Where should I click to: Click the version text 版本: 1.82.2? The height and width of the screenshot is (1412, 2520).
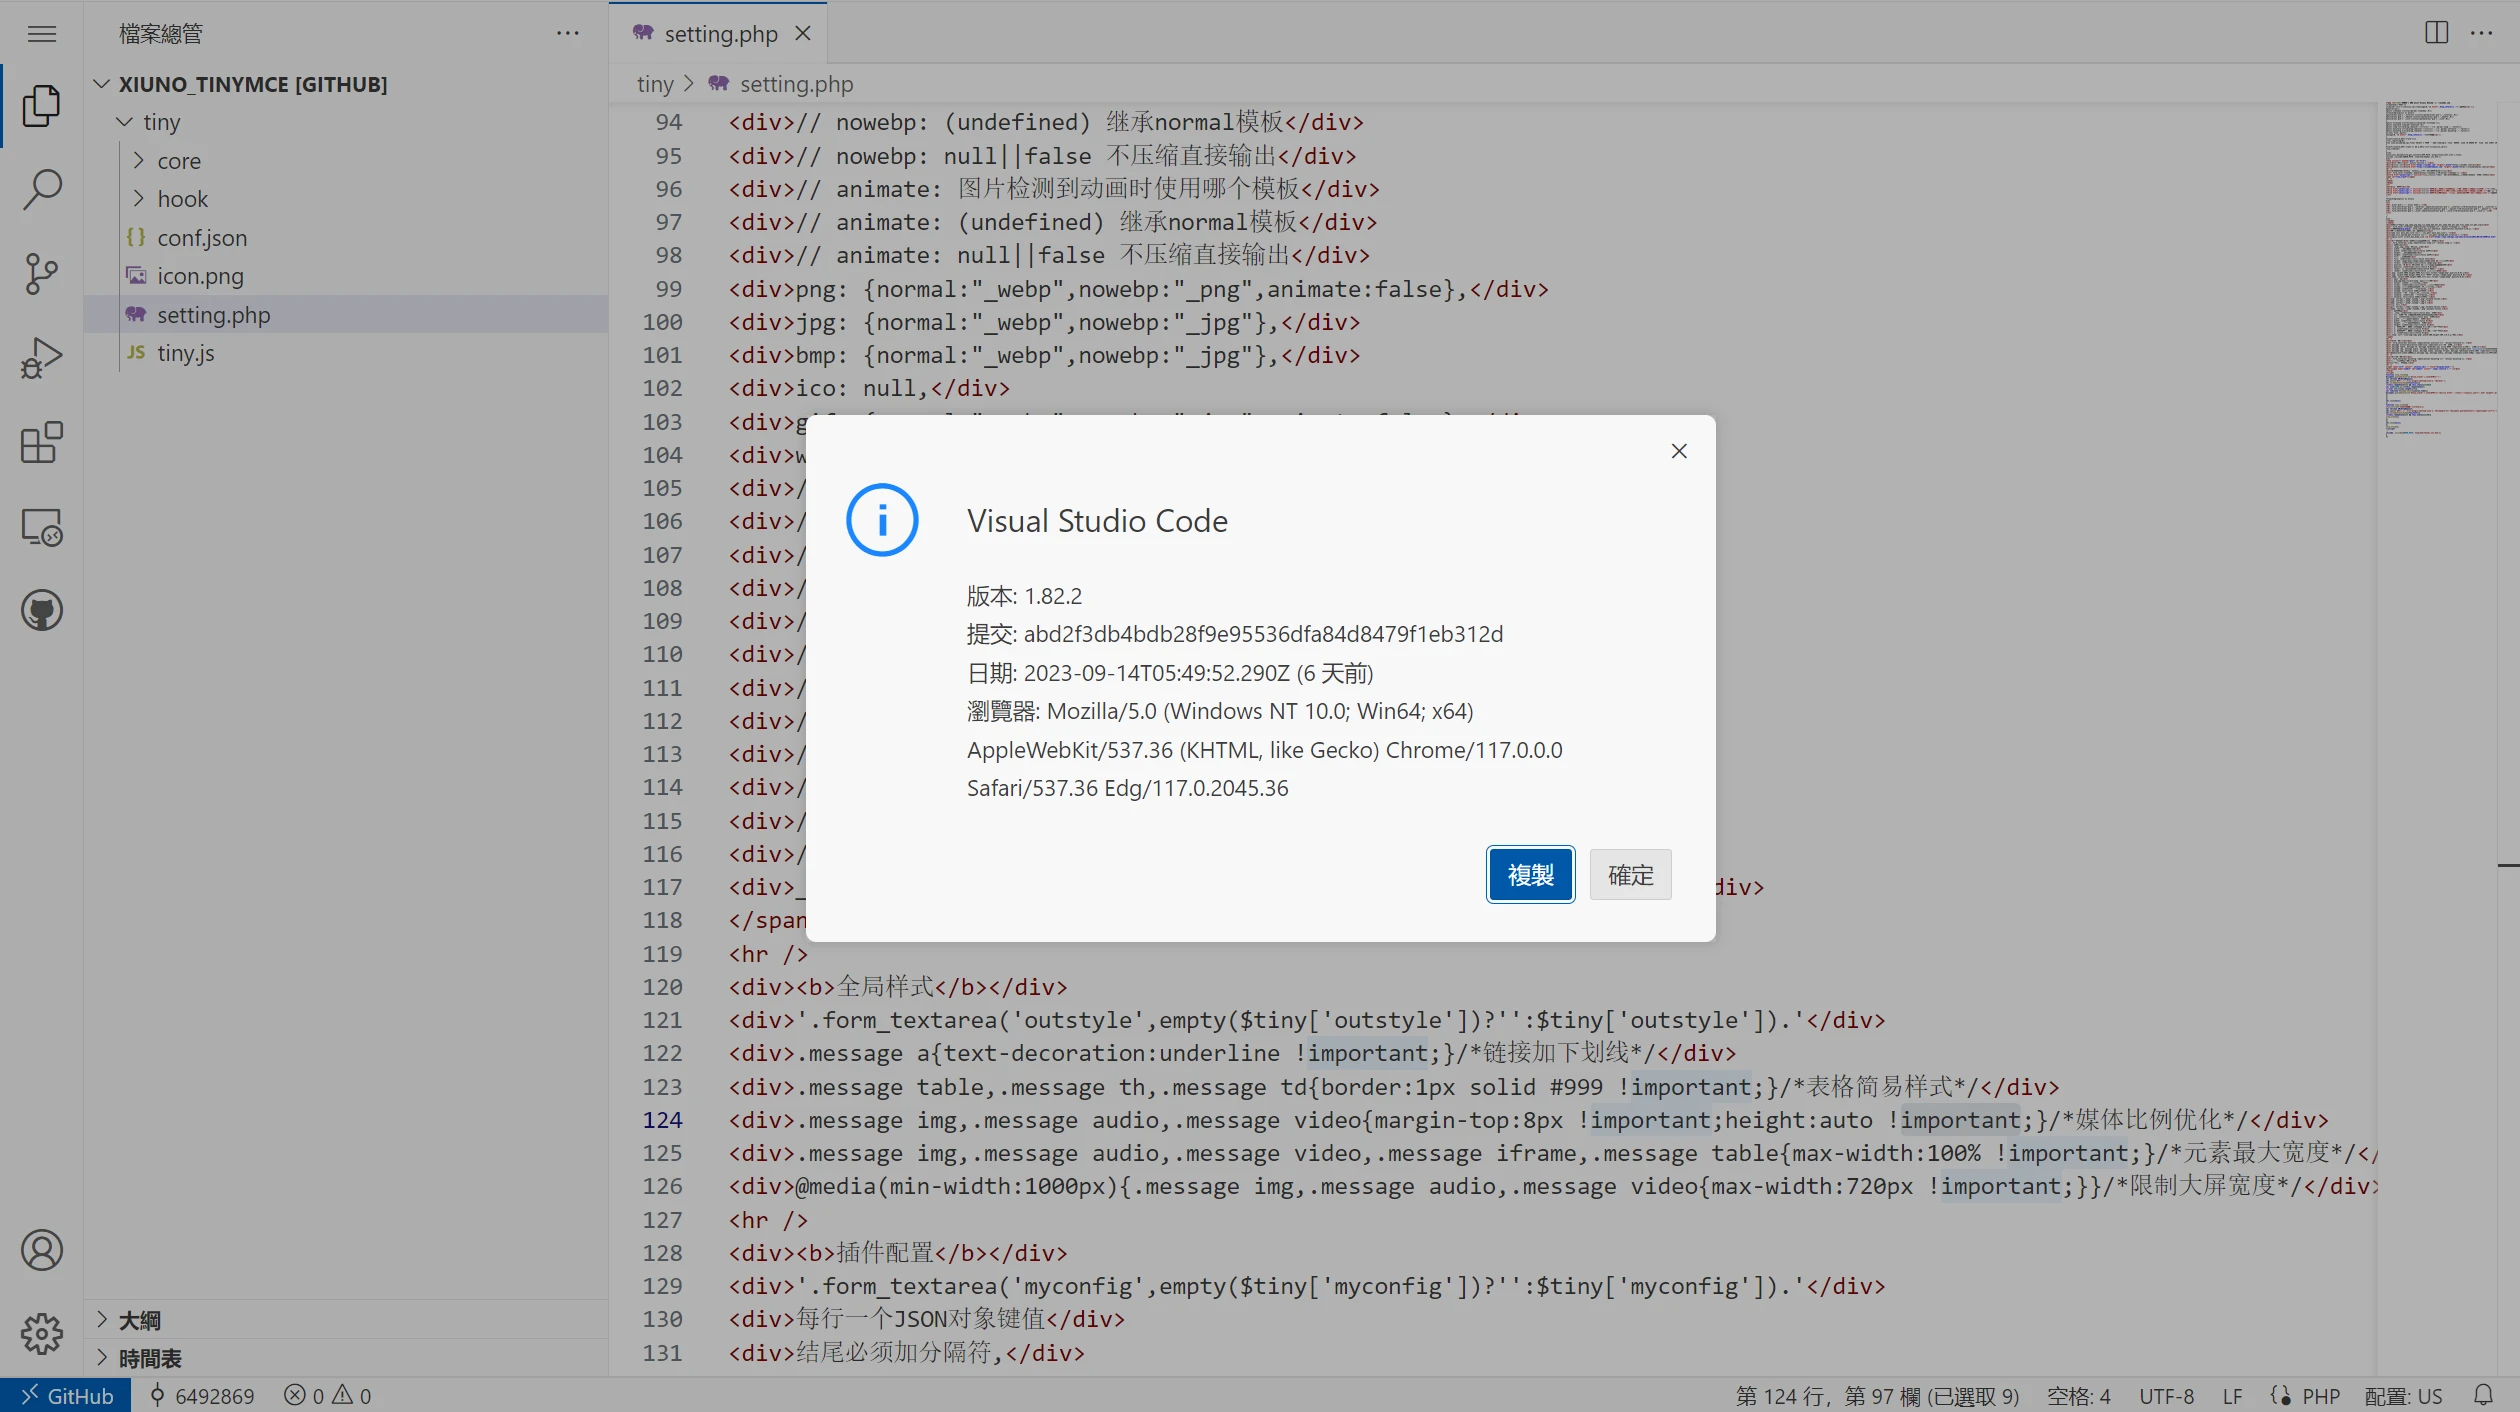pos(1024,596)
